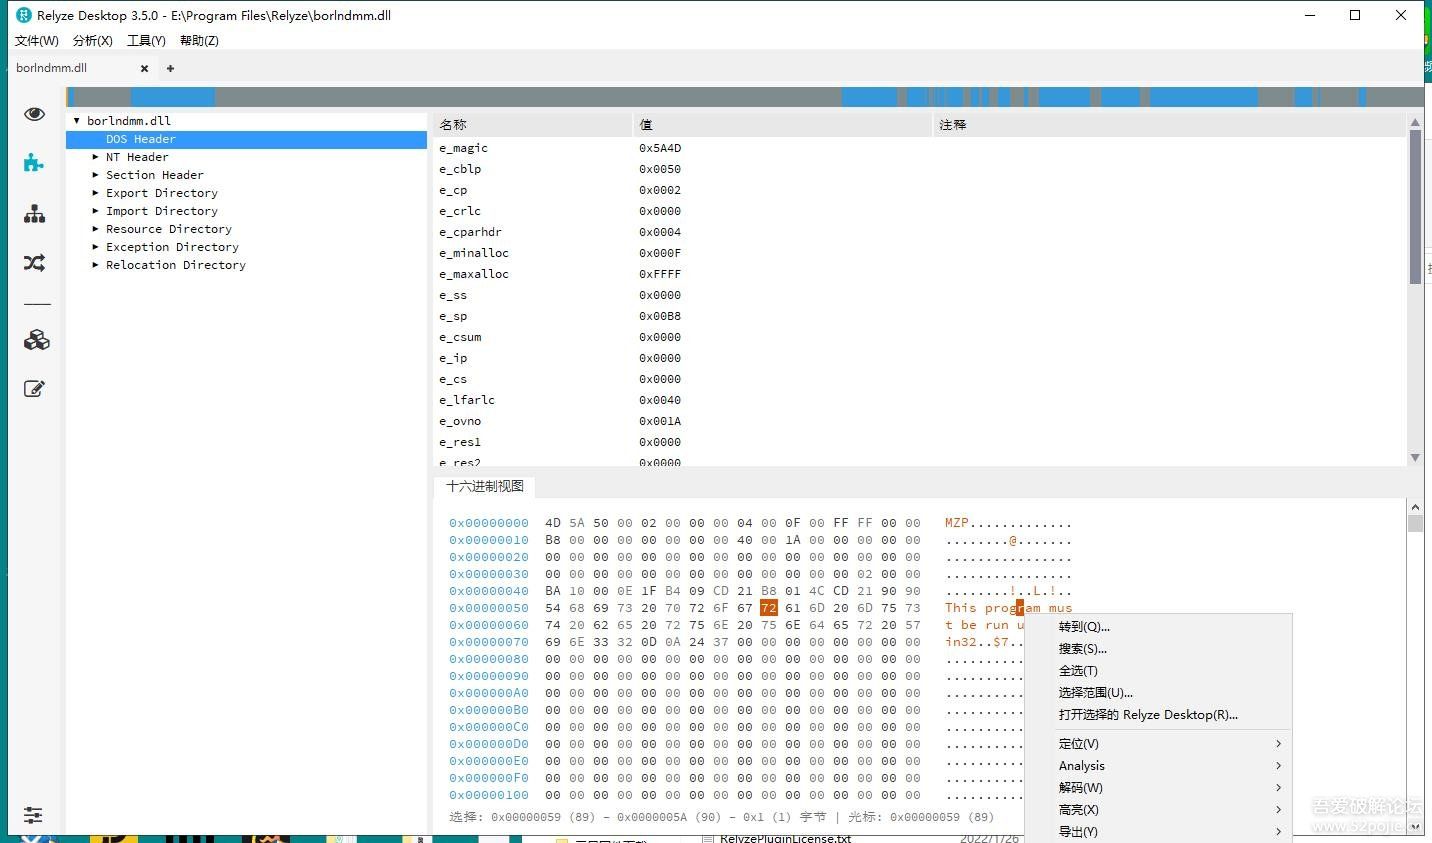Select the hierarchy tree icon in sidebar
Viewport: 1432px width, 843px height.
tap(34, 214)
